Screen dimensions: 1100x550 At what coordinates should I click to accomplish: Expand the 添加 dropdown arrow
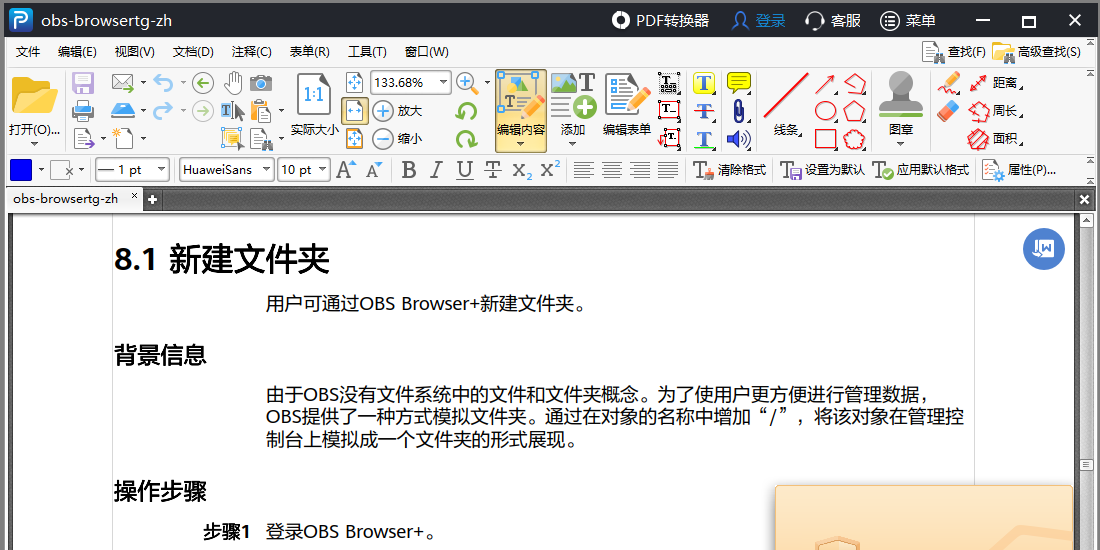tap(572, 144)
